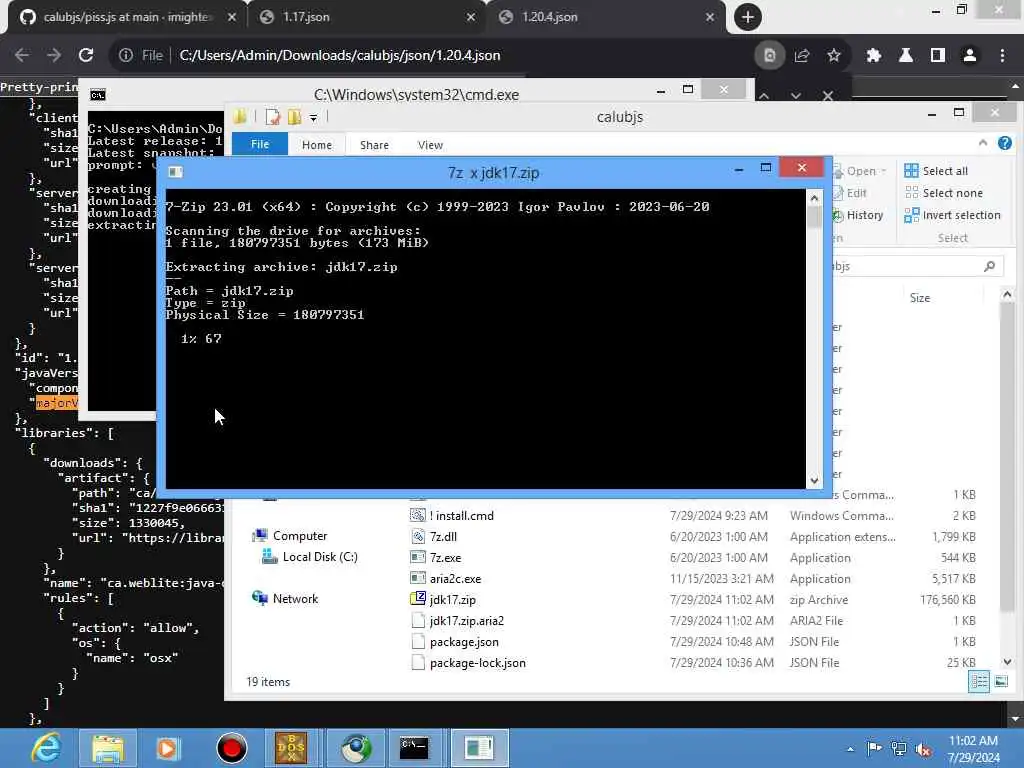Click the 7z window scrollbar down arrow
Viewport: 1024px width, 768px height.
(x=814, y=481)
